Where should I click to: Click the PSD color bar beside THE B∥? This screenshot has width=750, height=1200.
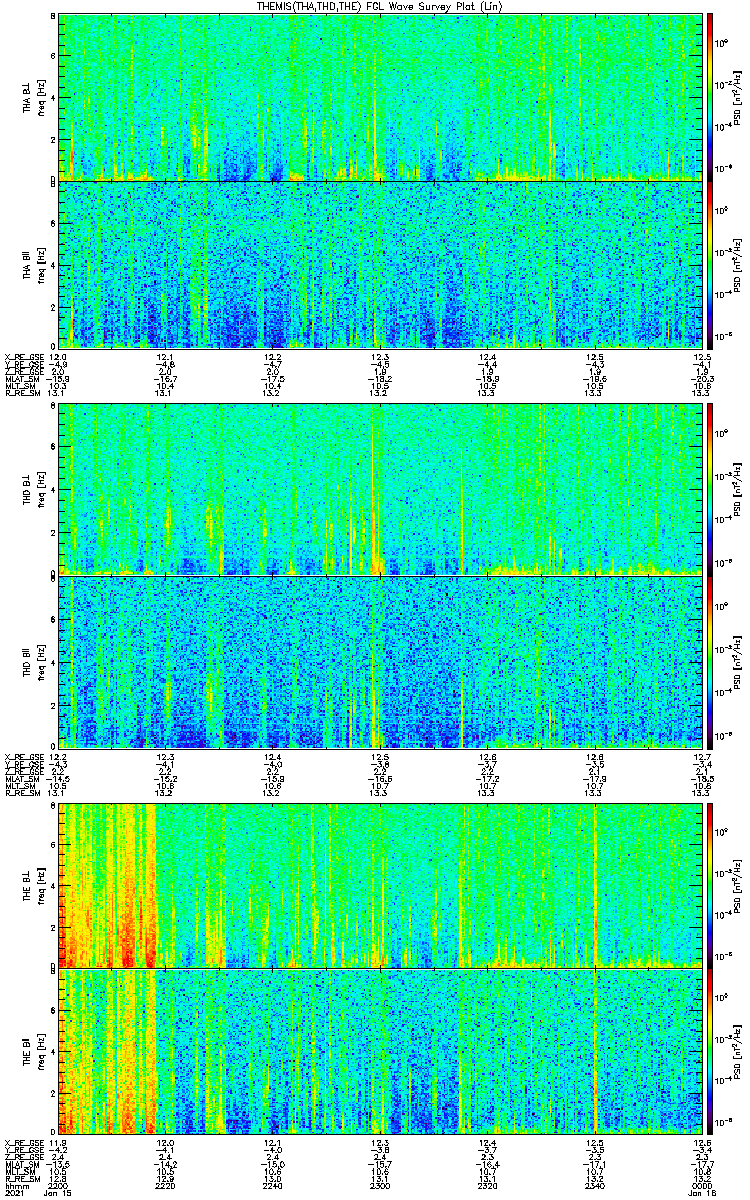point(710,1052)
